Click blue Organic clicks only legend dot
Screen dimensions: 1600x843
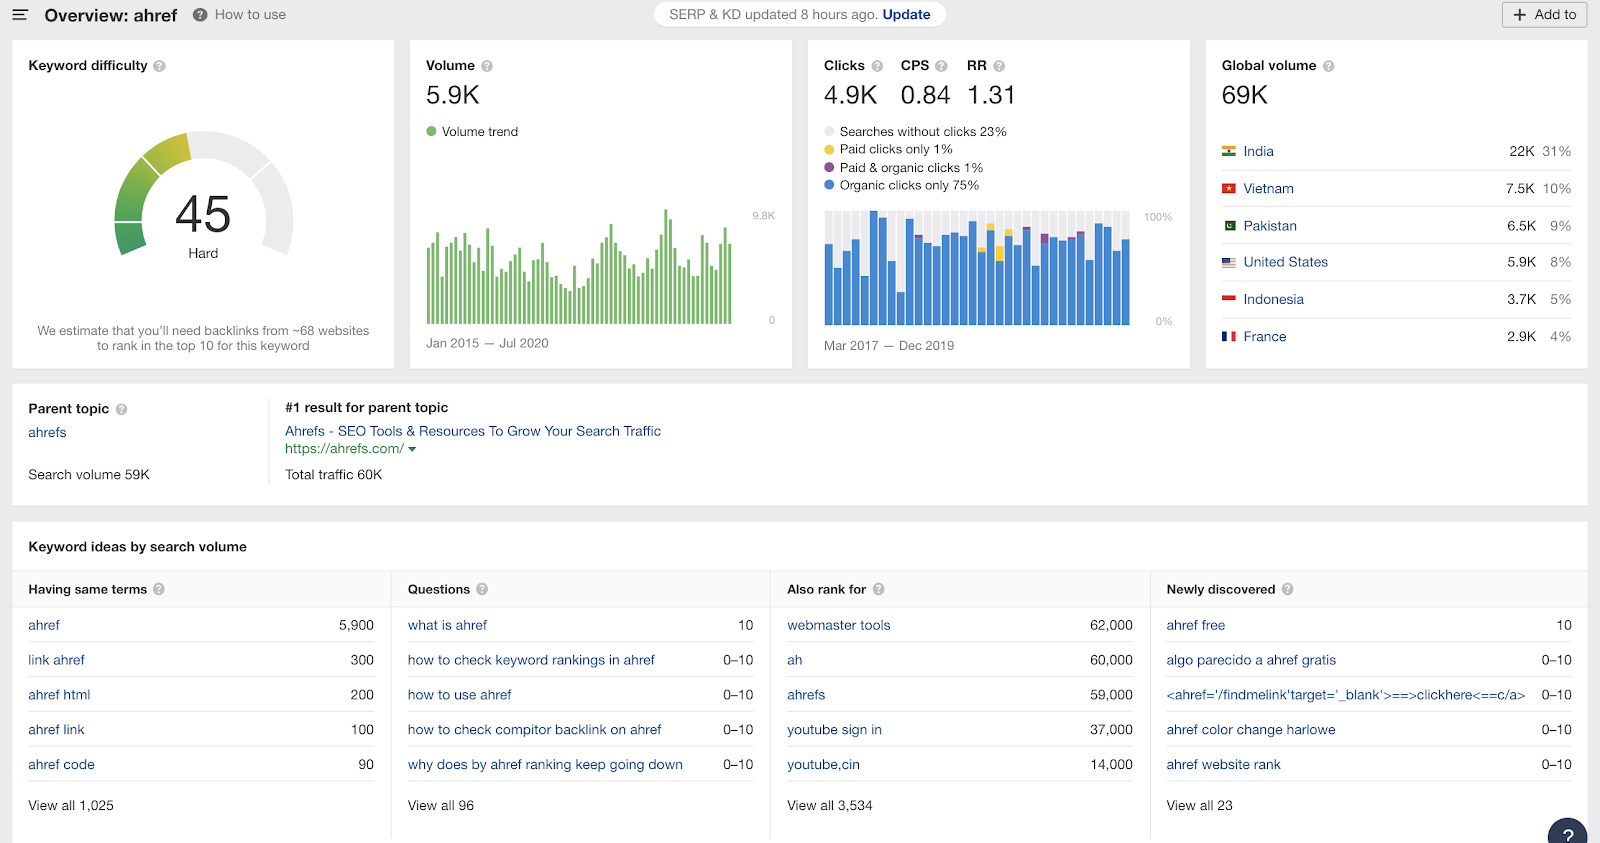pyautogui.click(x=829, y=185)
